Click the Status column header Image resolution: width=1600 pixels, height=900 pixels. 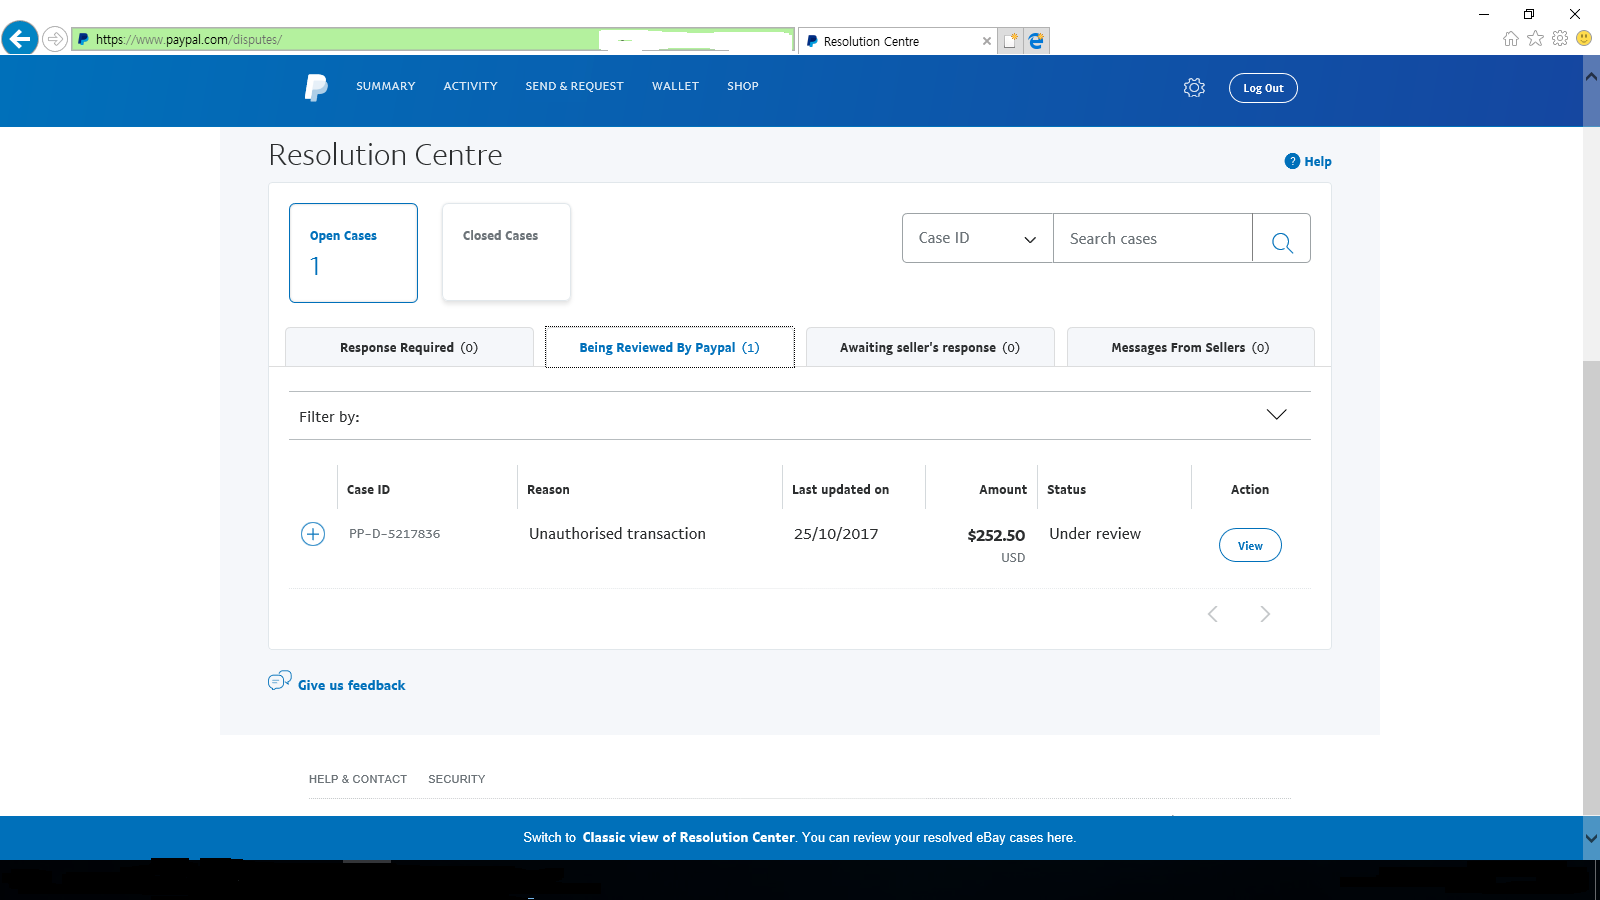1066,489
